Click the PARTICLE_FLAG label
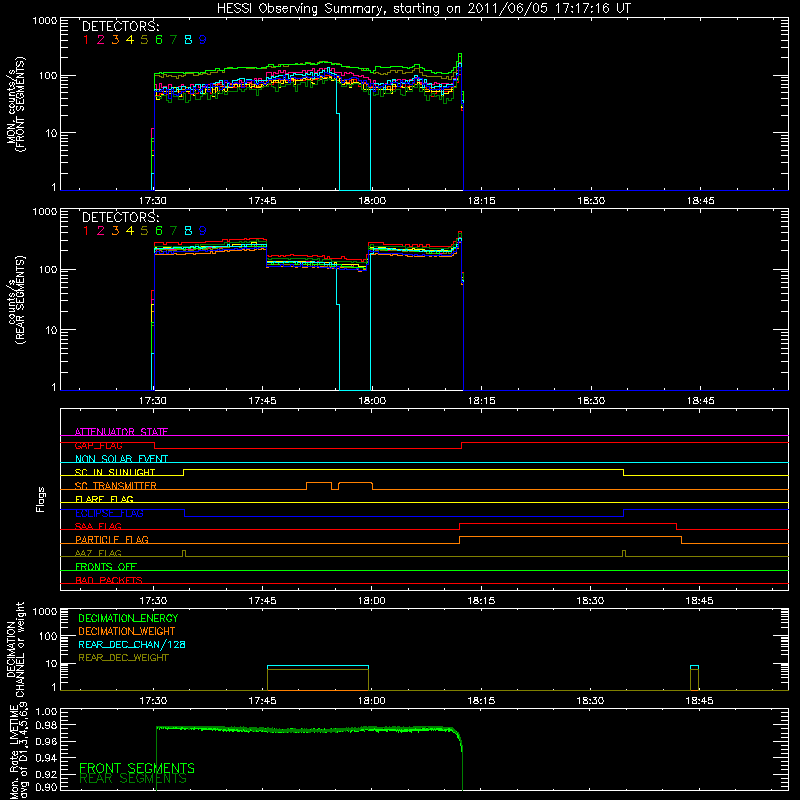800x800 pixels. coord(112,540)
